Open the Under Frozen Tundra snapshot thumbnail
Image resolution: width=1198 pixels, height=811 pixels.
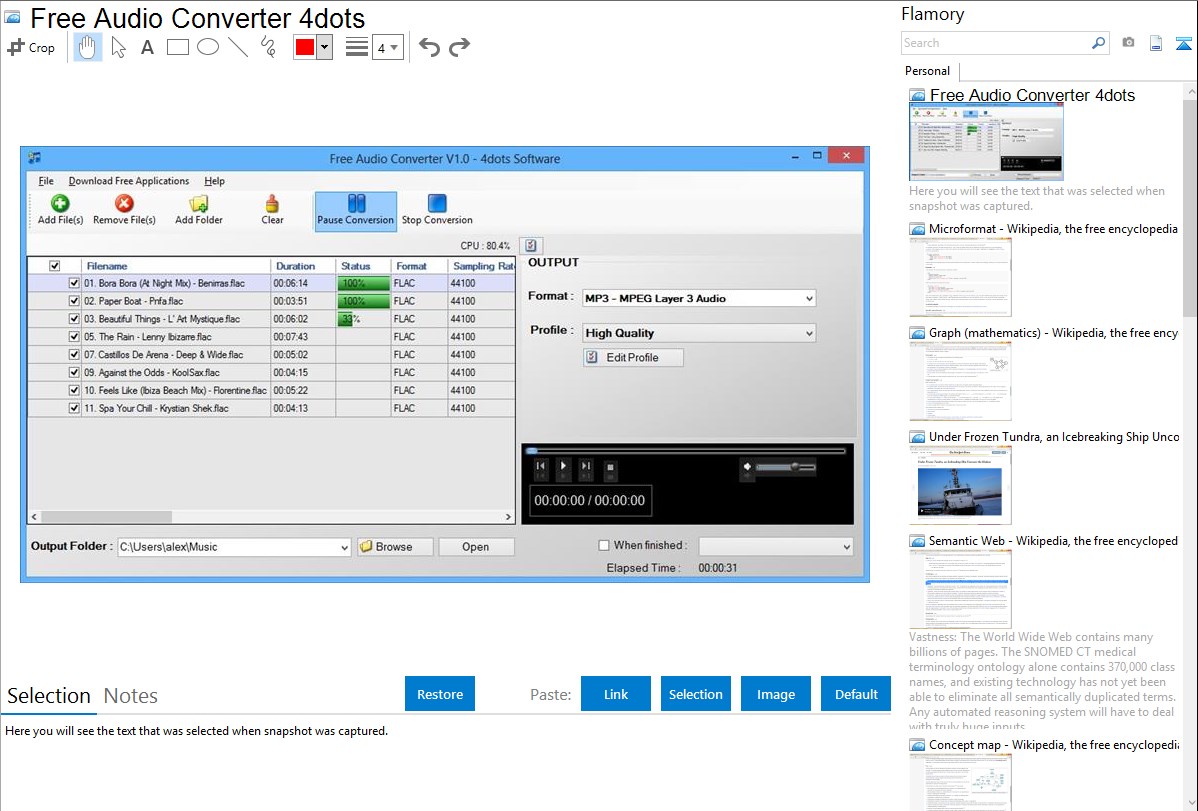click(x=960, y=487)
